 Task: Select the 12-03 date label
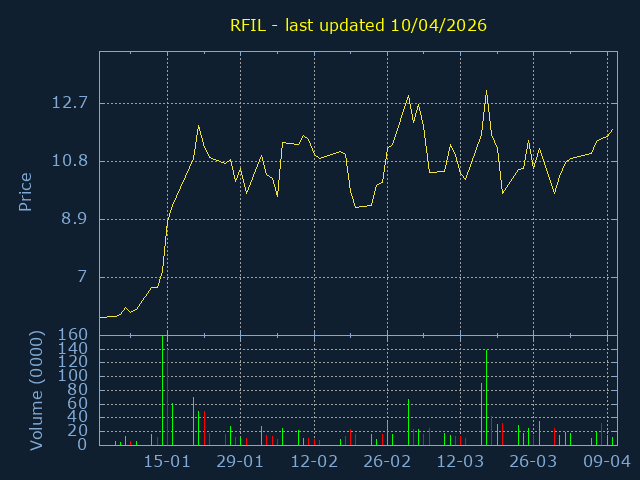coord(460,461)
